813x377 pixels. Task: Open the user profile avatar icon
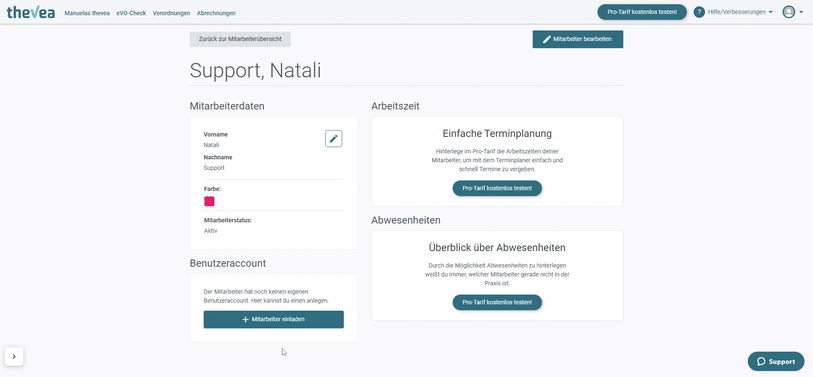click(789, 12)
